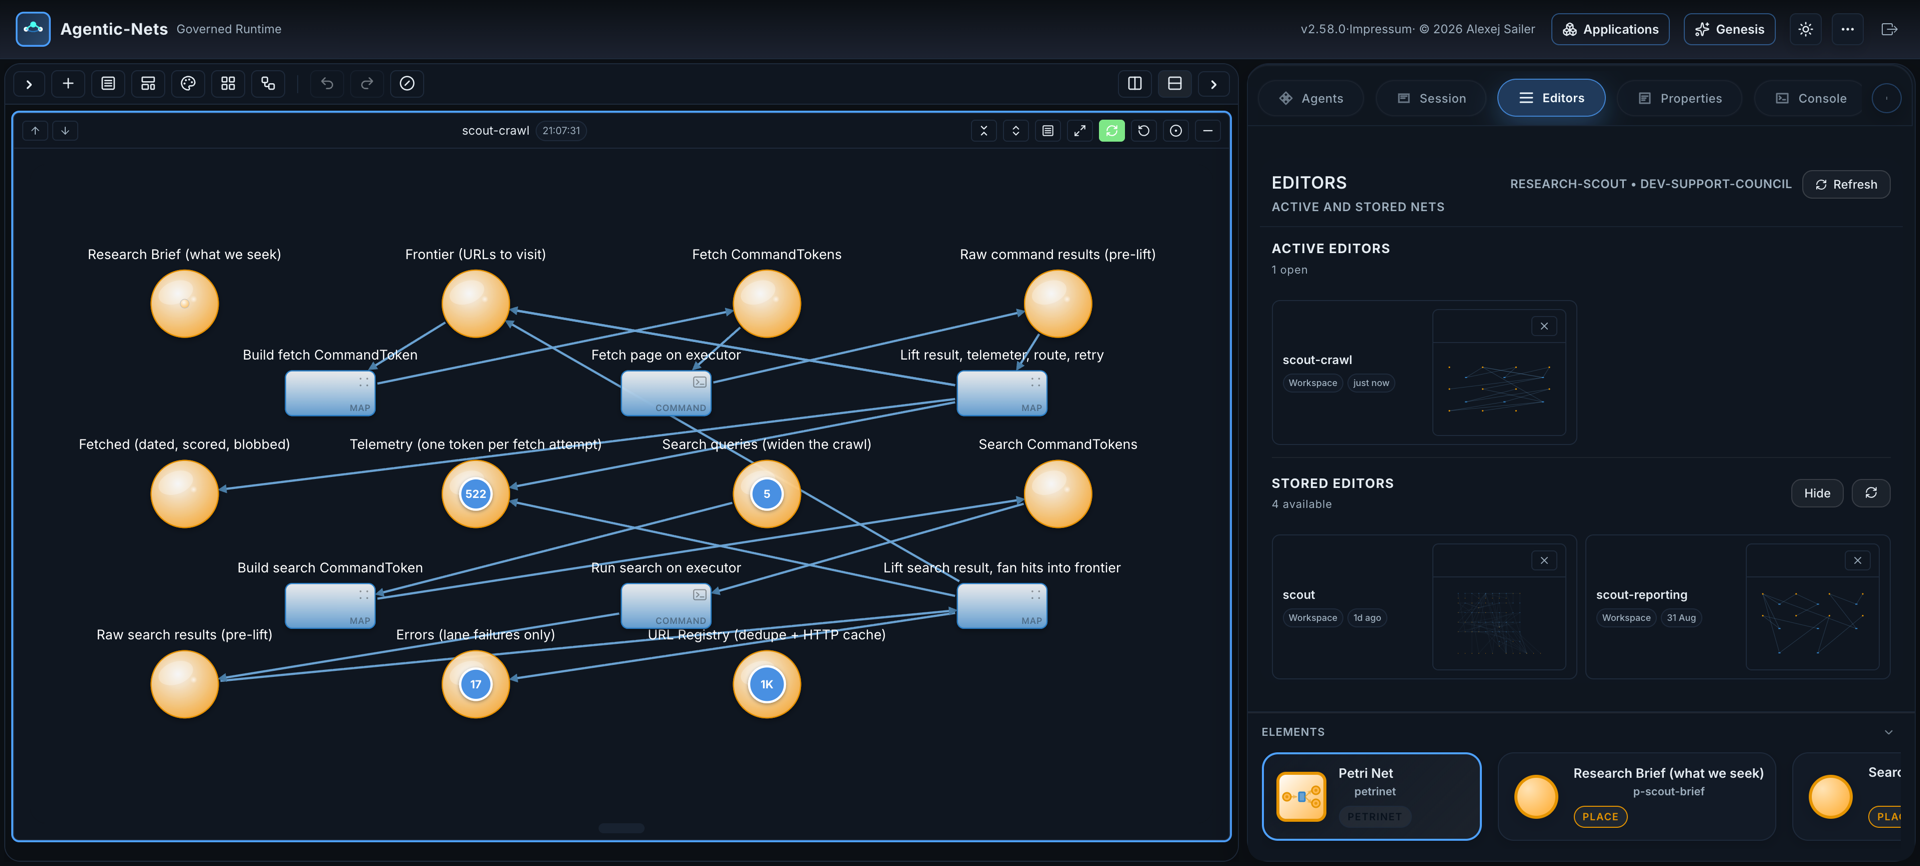Click the undo arrow icon

[x=327, y=84]
